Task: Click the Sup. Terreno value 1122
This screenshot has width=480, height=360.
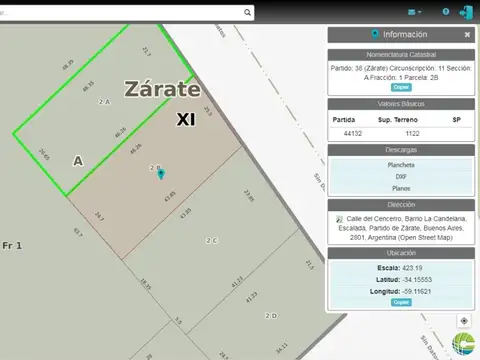Action: (x=412, y=133)
